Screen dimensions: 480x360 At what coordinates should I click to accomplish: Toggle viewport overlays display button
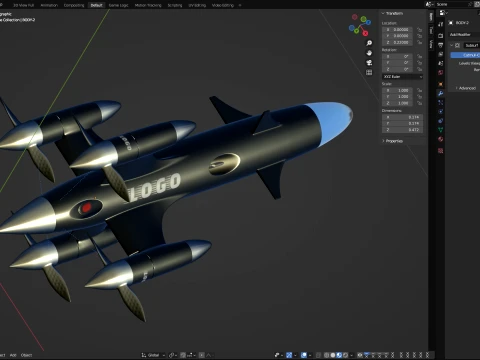pyautogui.click(x=304, y=355)
